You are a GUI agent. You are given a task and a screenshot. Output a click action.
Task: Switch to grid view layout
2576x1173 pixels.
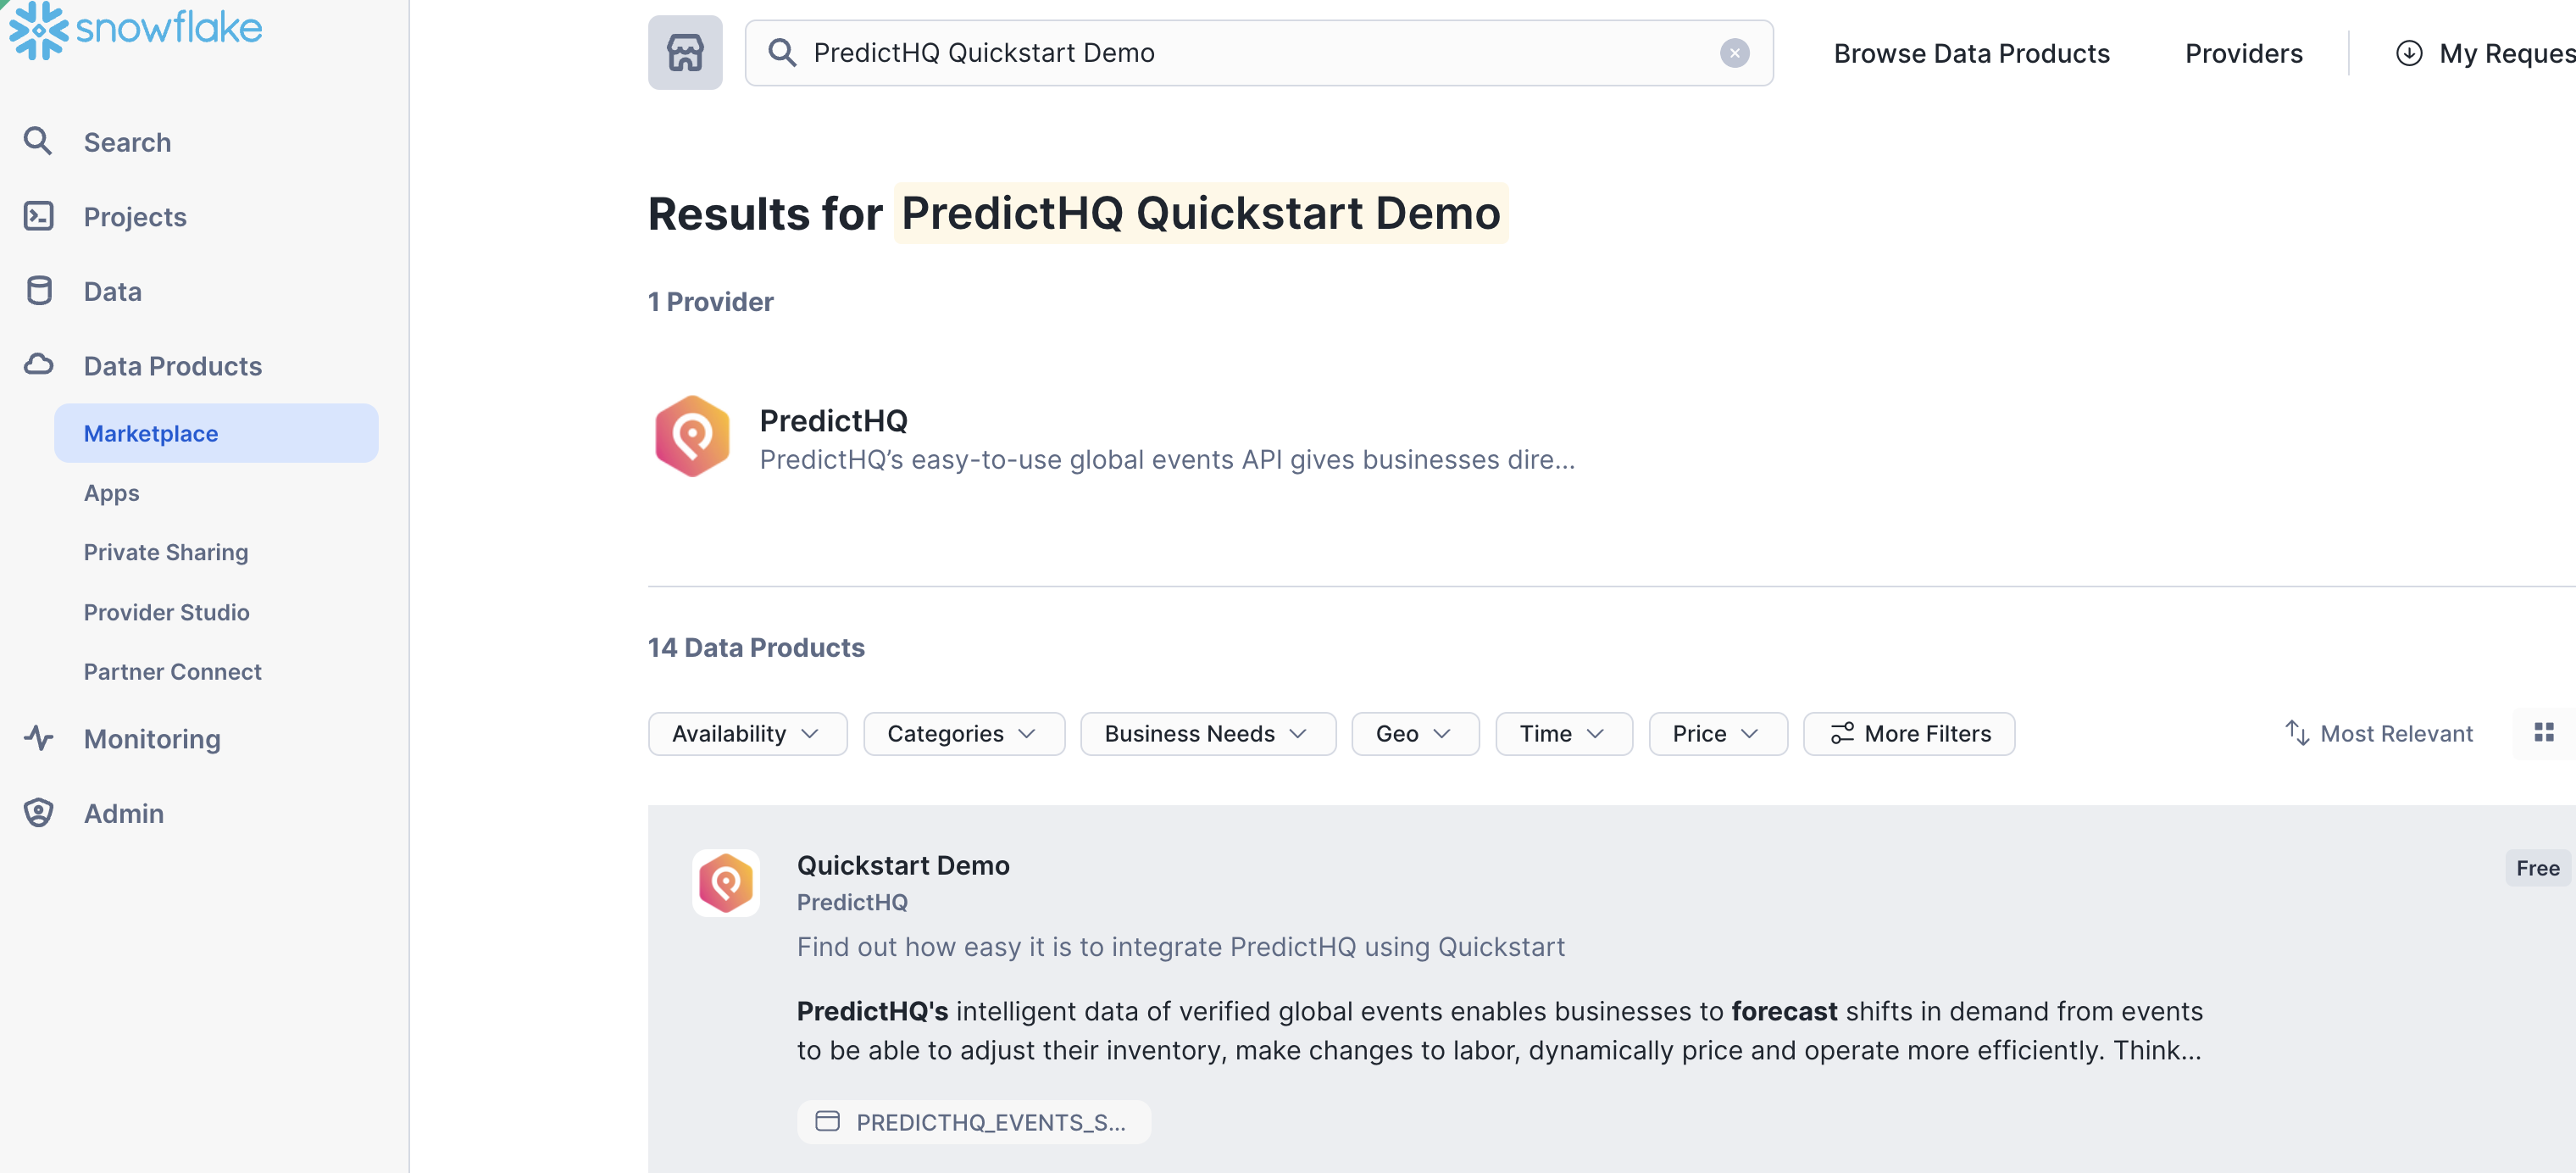click(2544, 733)
